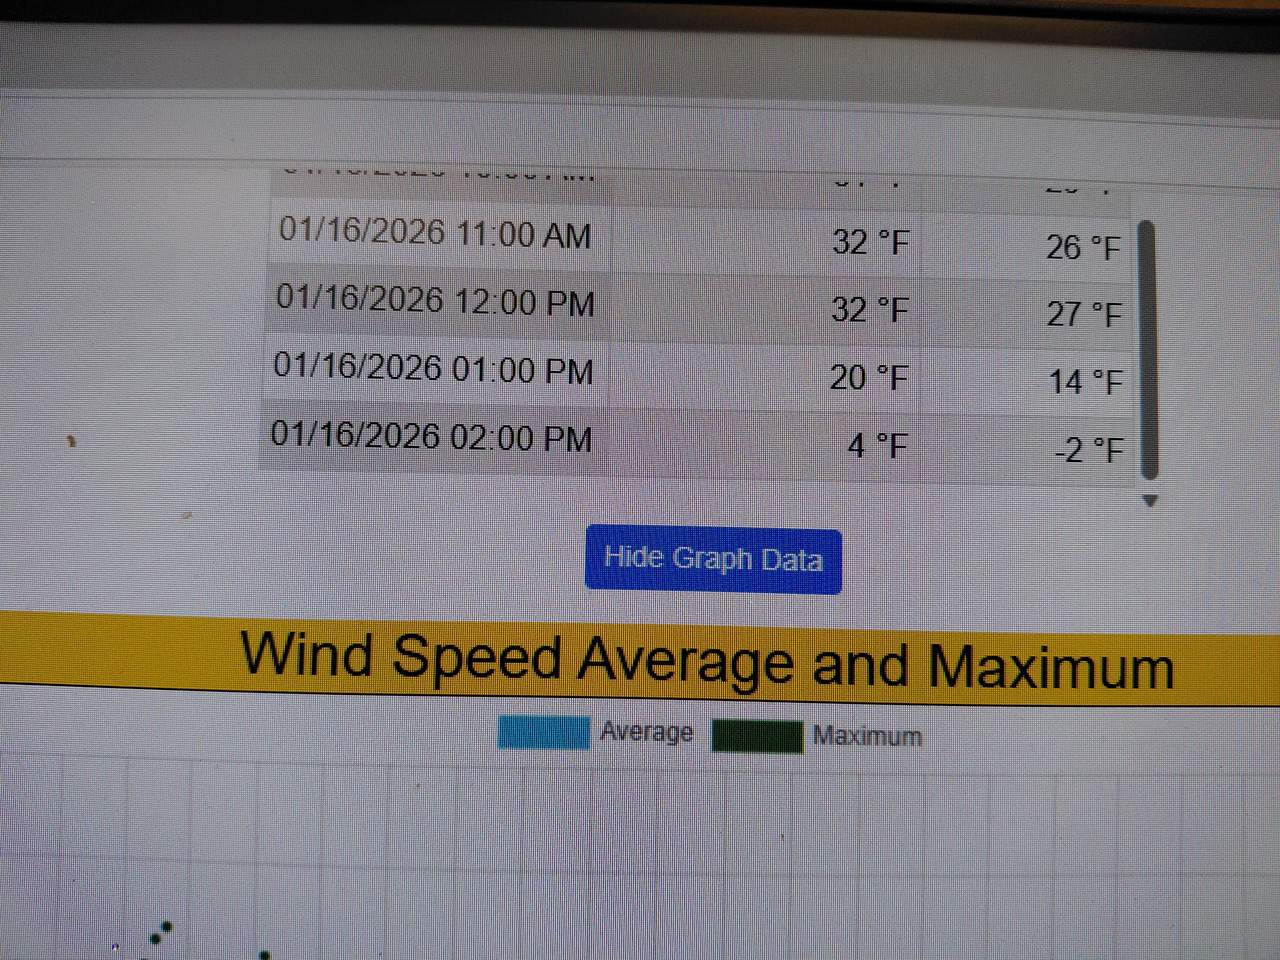Click the Hide Graph Data button
Image resolution: width=1280 pixels, height=960 pixels.
tap(713, 559)
